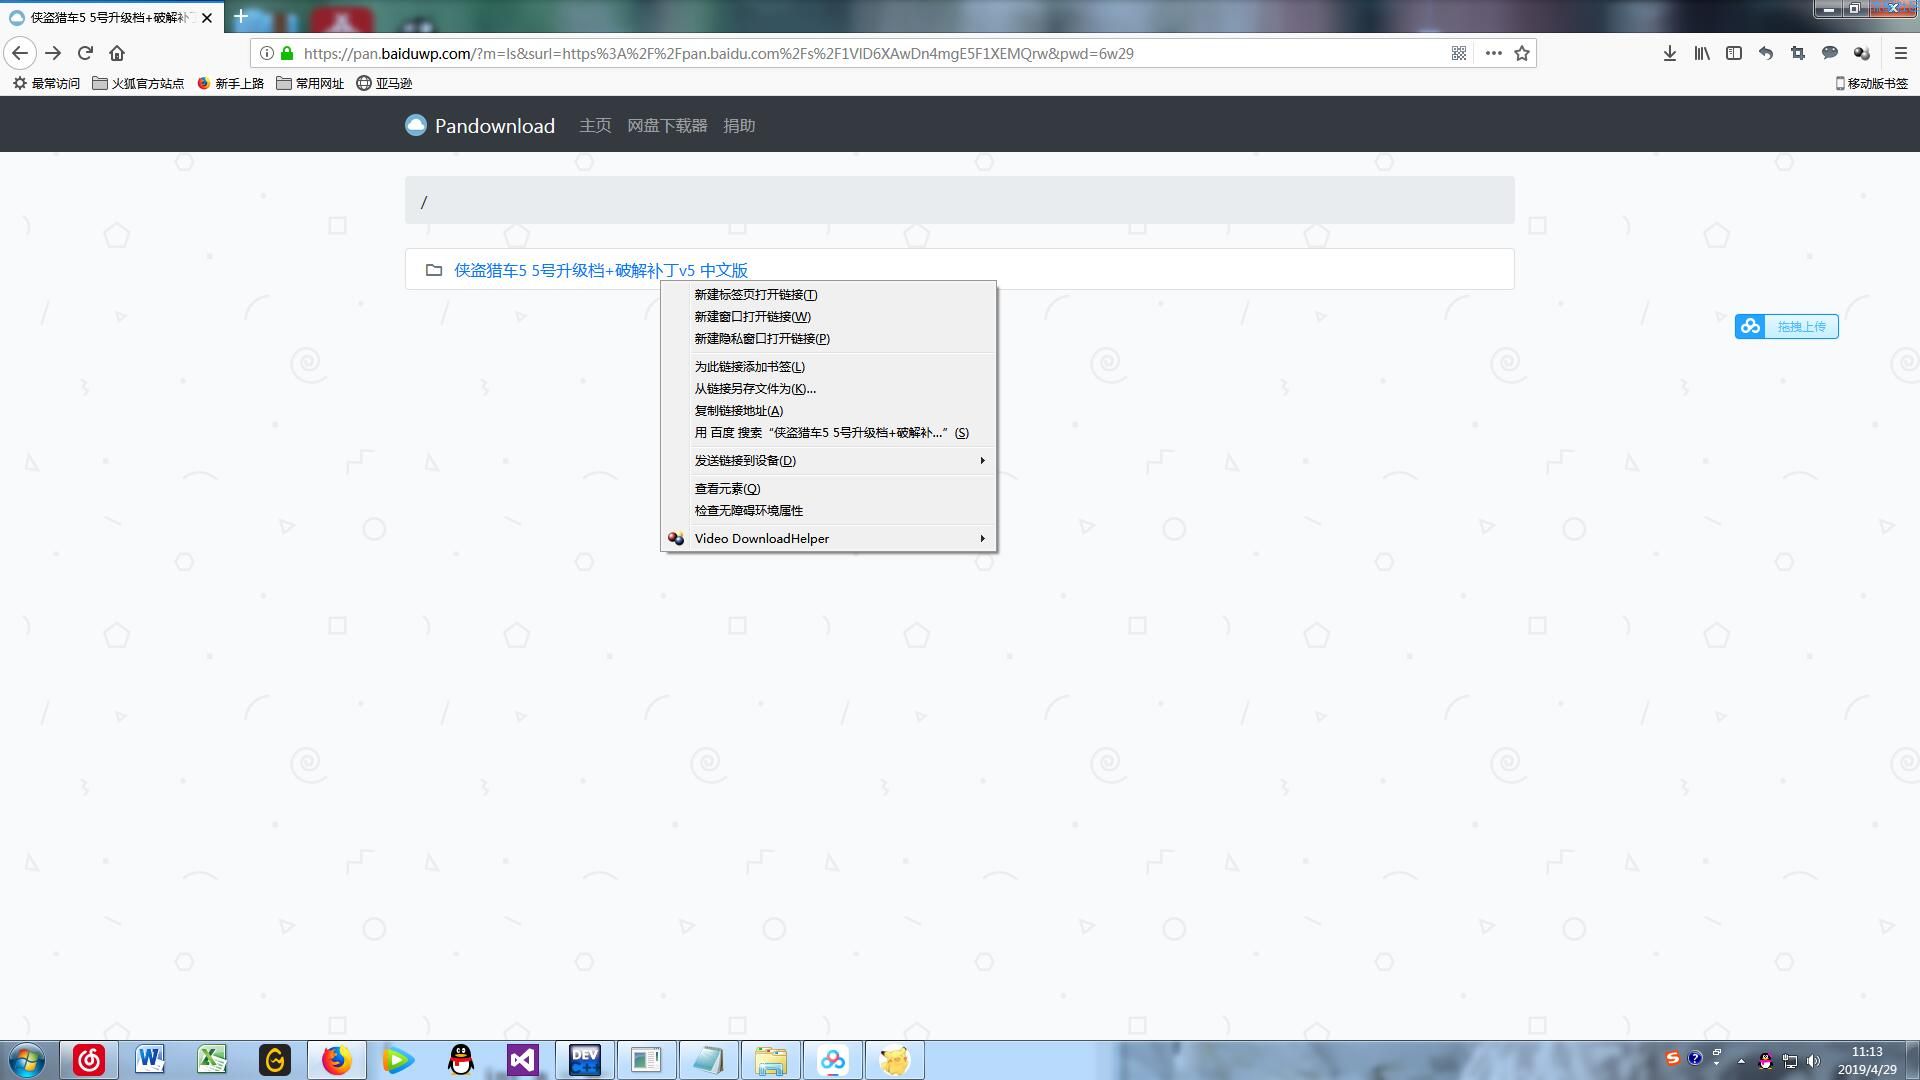Open 新手上路 bookmark
Image resolution: width=1920 pixels, height=1080 pixels.
(x=231, y=83)
